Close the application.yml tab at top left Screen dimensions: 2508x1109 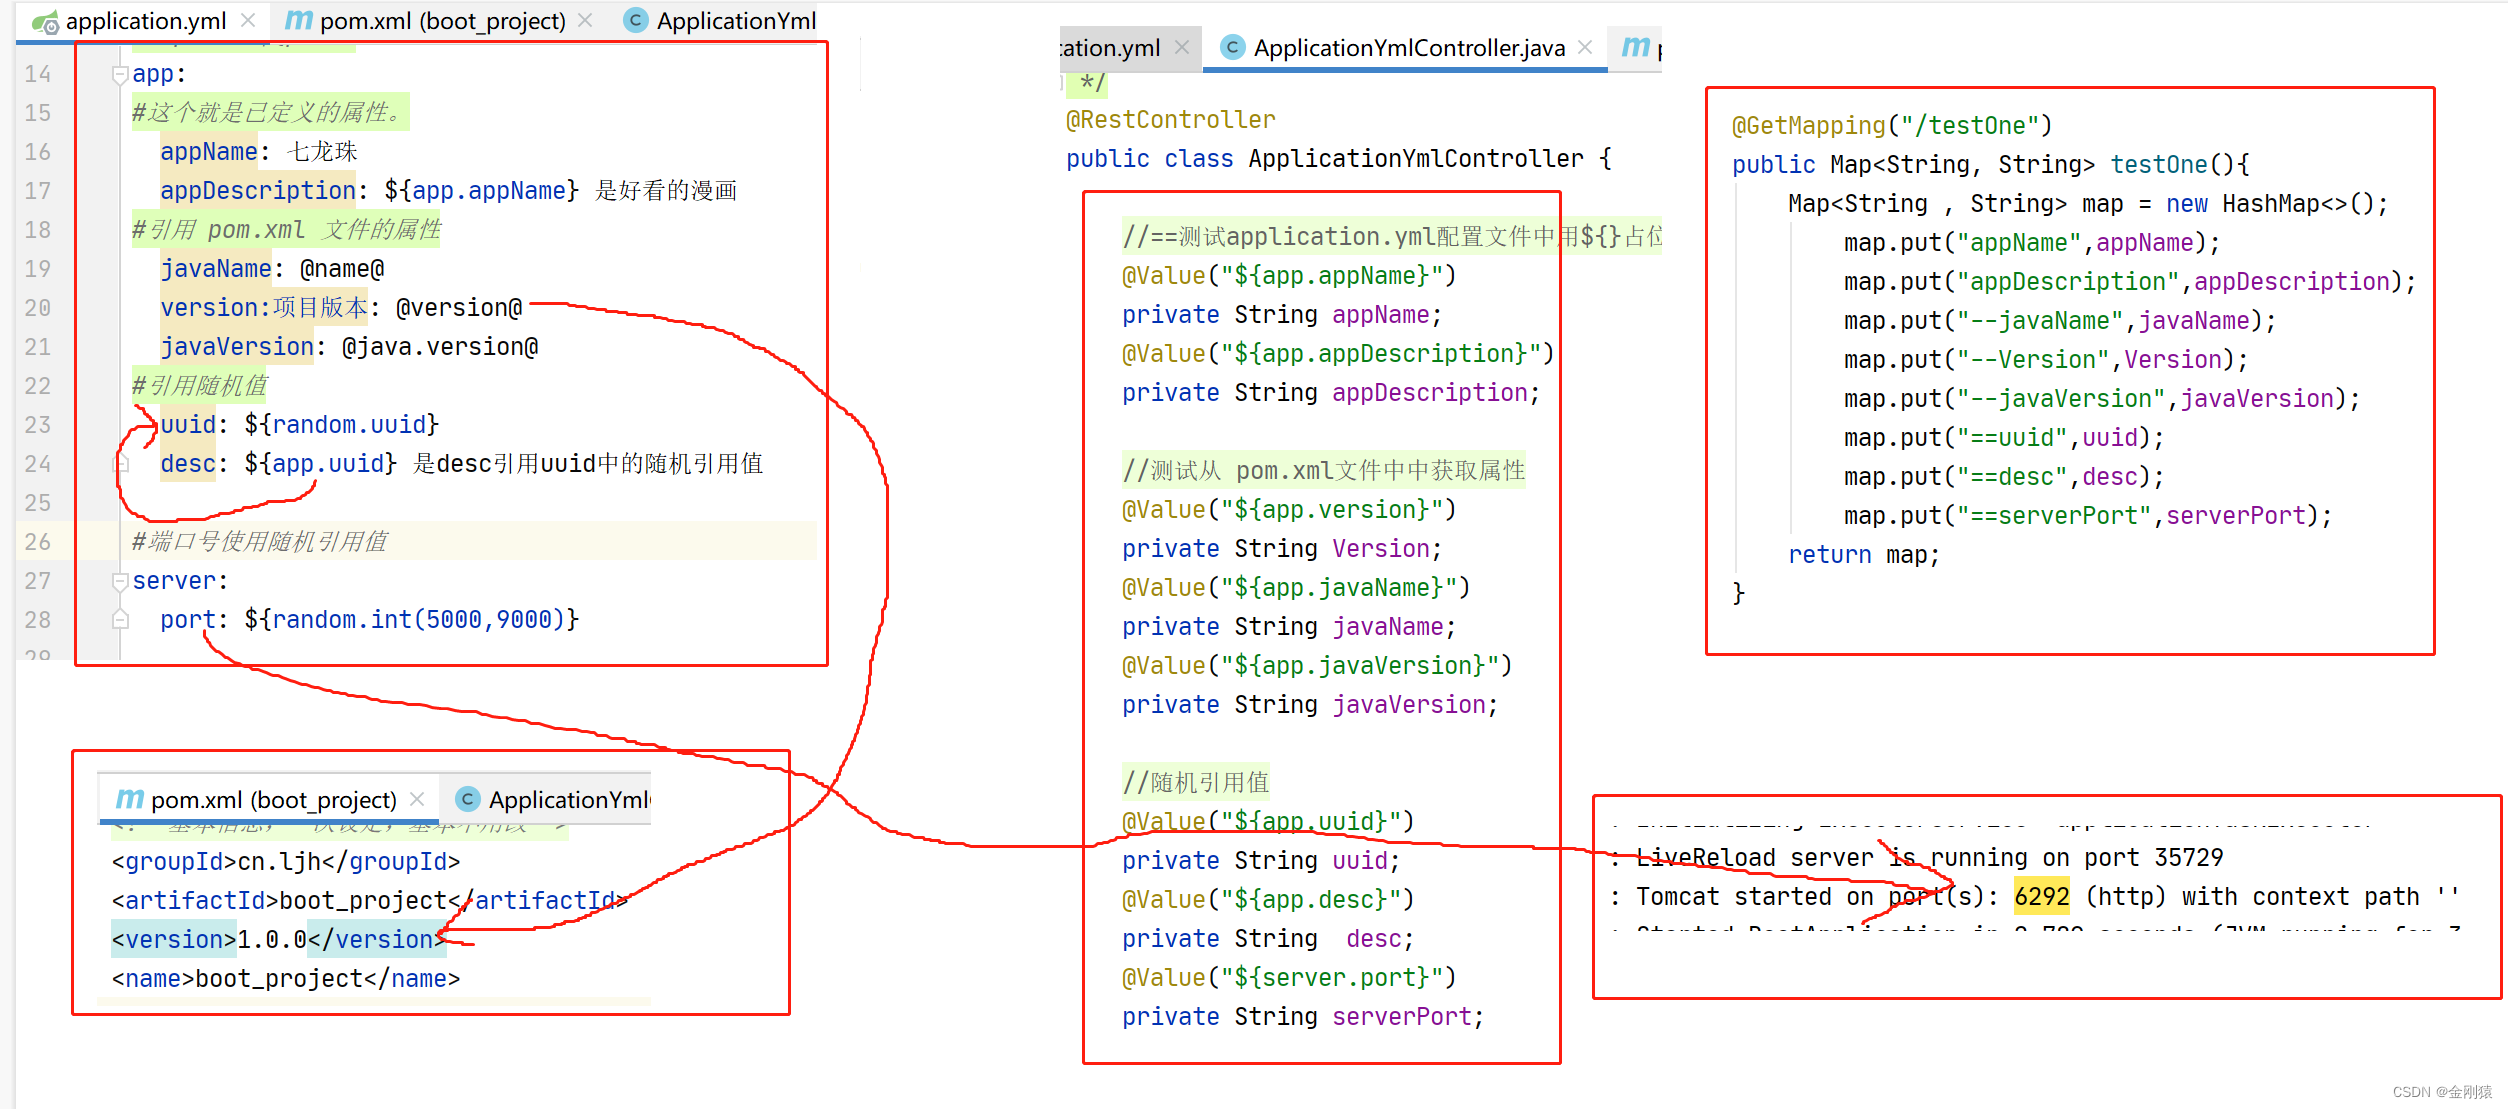(248, 21)
